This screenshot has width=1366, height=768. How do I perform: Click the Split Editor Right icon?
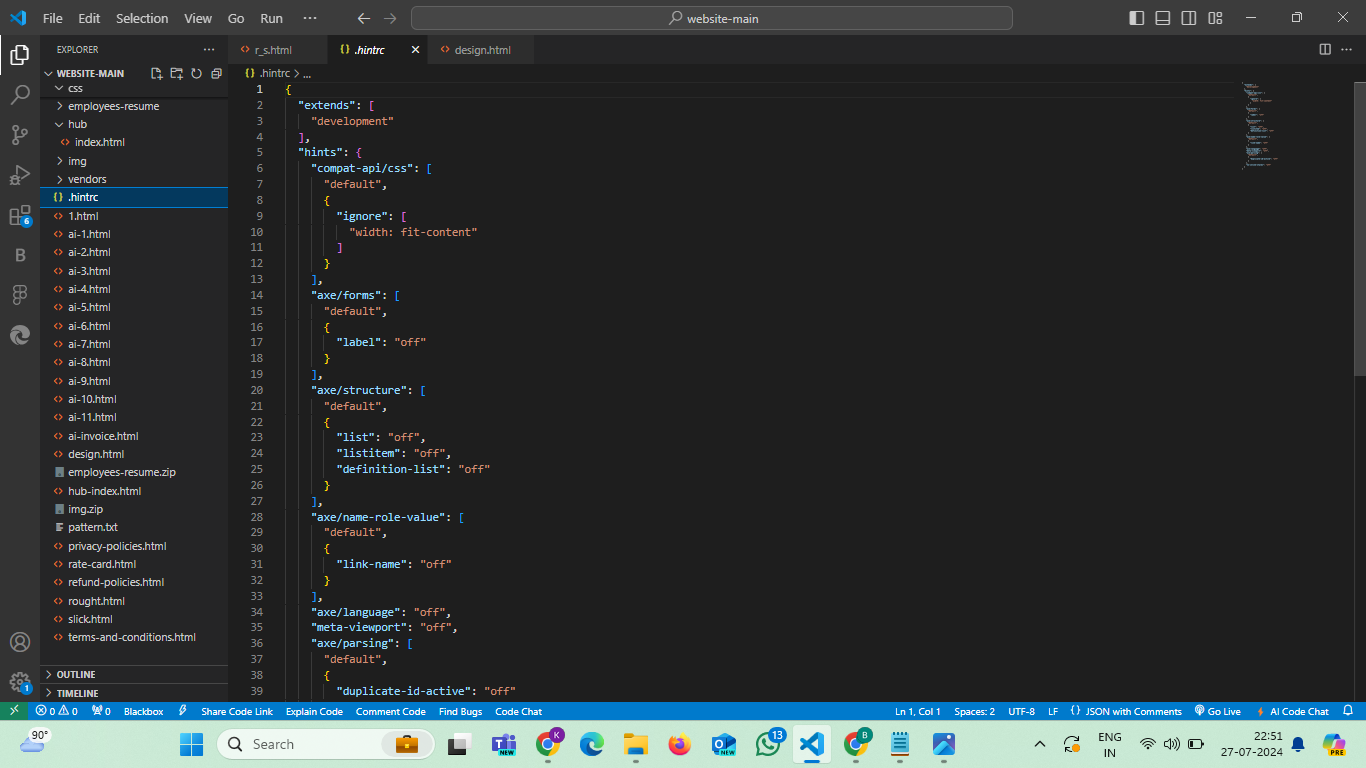click(x=1325, y=49)
